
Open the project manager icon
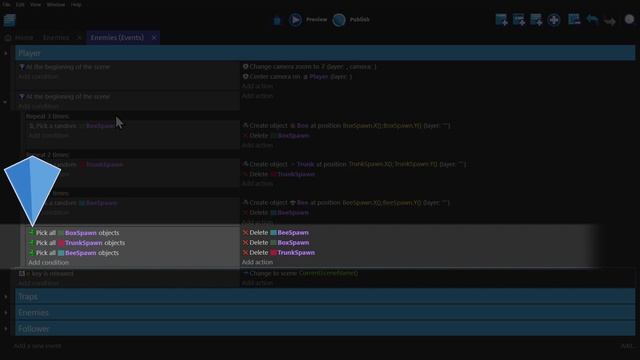pyautogui.click(x=9, y=20)
